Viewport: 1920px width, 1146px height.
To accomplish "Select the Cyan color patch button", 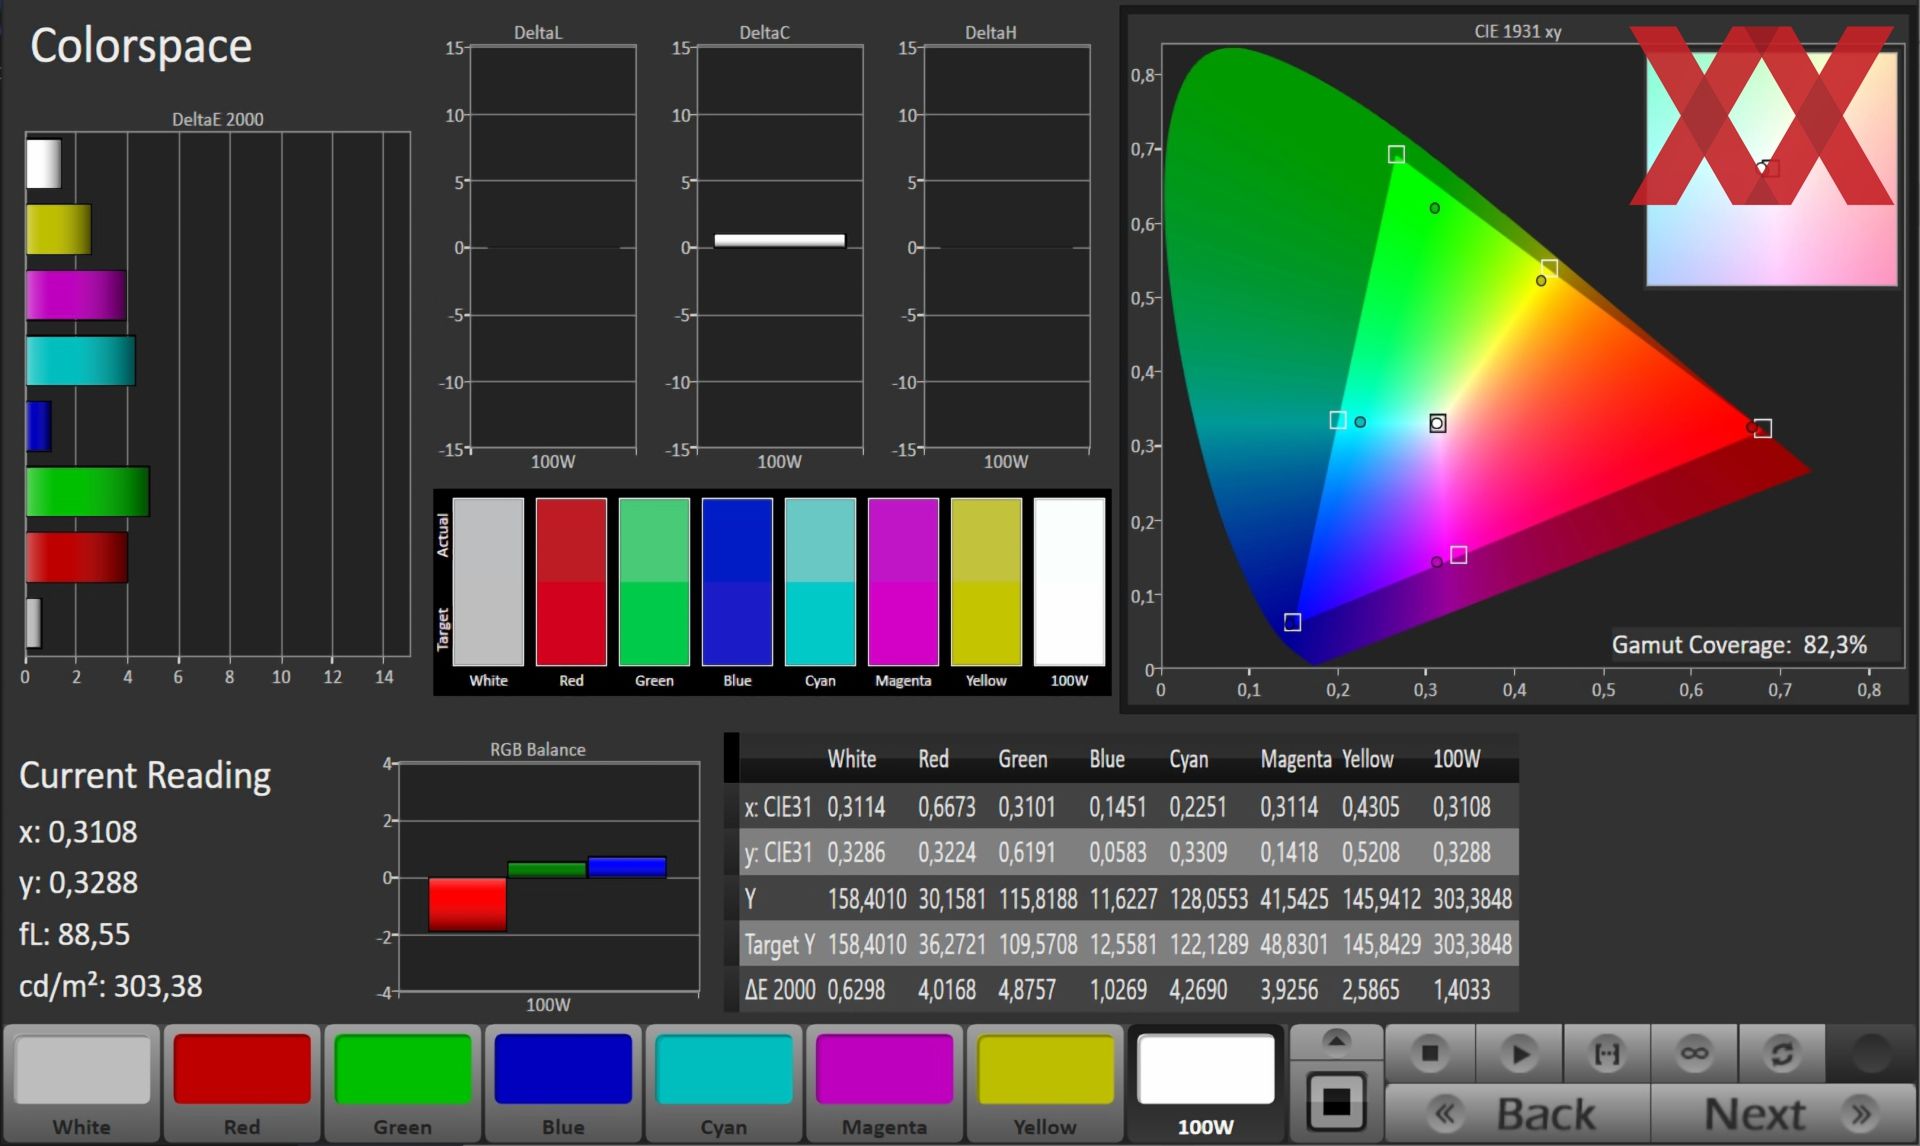I will point(724,1084).
